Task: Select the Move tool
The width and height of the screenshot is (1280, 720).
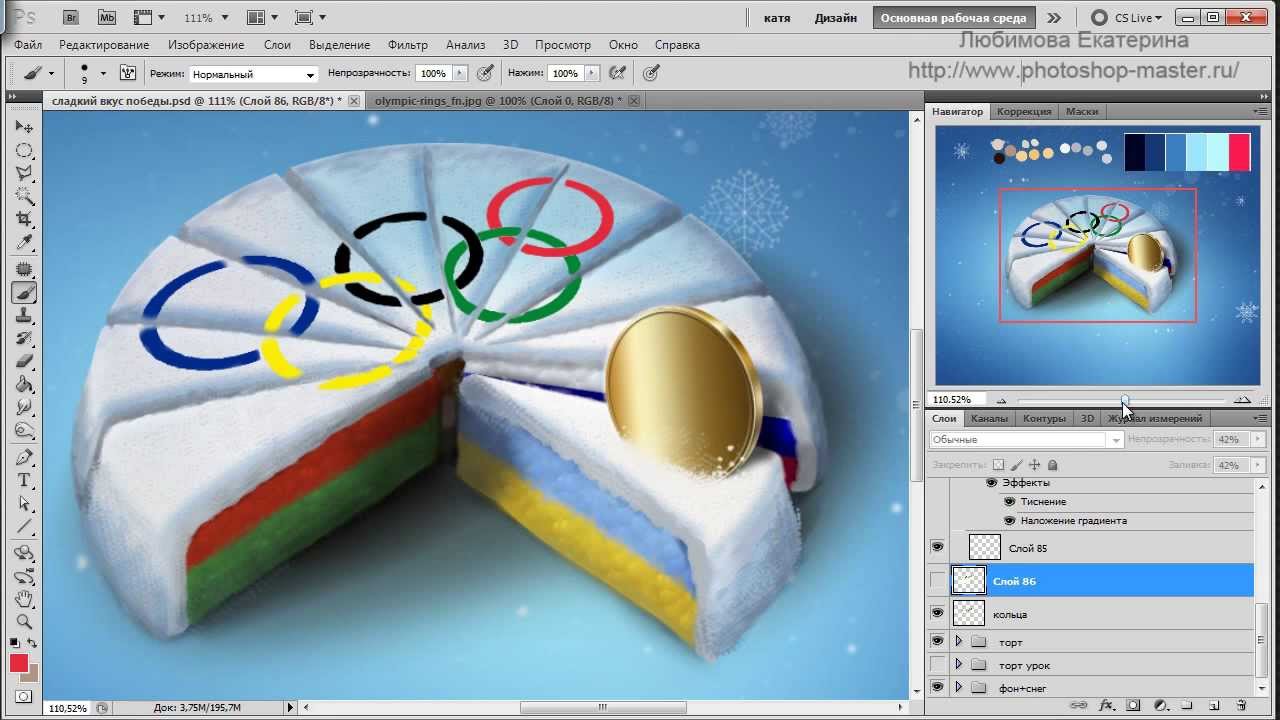Action: (24, 127)
